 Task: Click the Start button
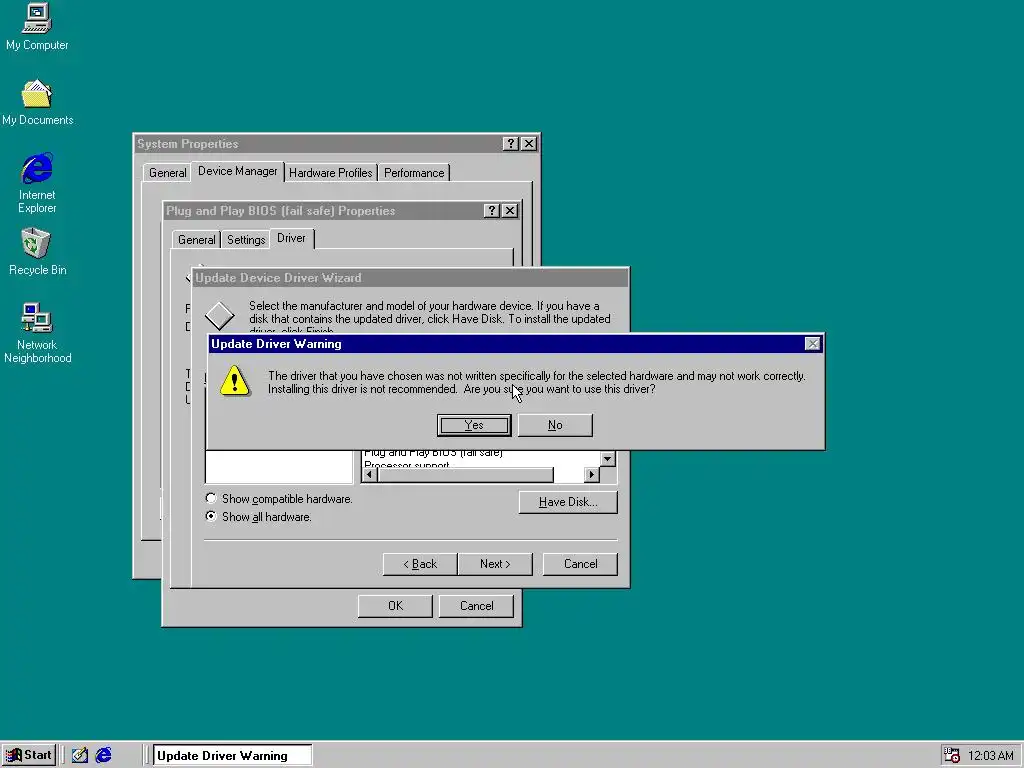29,755
